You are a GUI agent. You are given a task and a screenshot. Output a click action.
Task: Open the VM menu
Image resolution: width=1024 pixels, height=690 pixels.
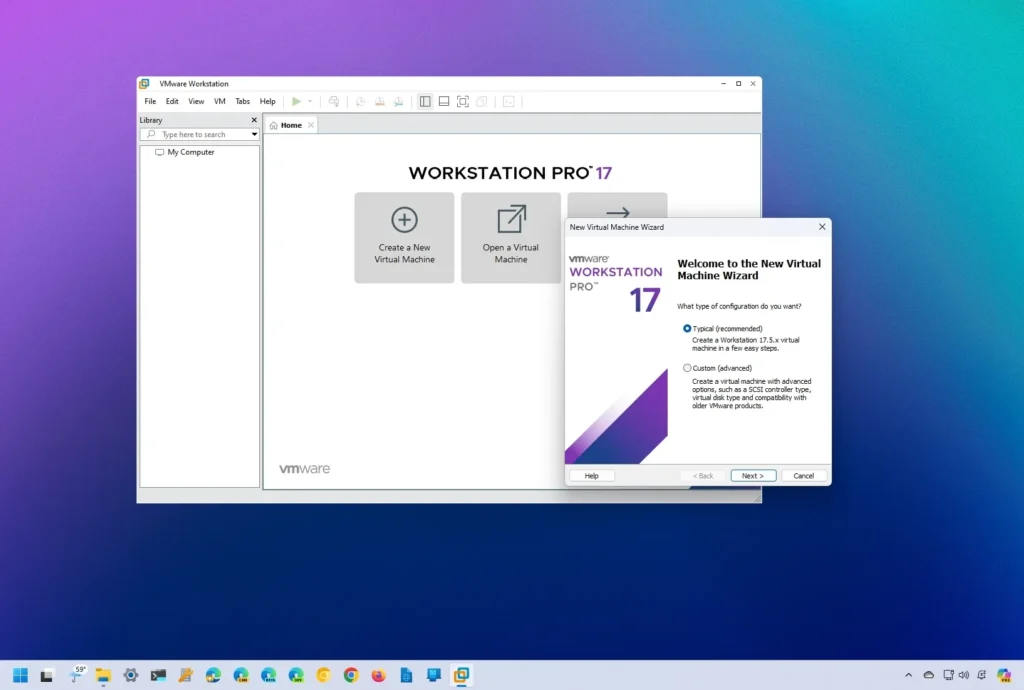[219, 101]
